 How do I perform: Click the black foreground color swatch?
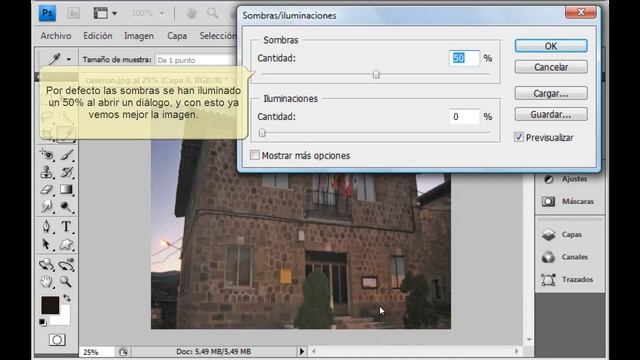(50, 305)
